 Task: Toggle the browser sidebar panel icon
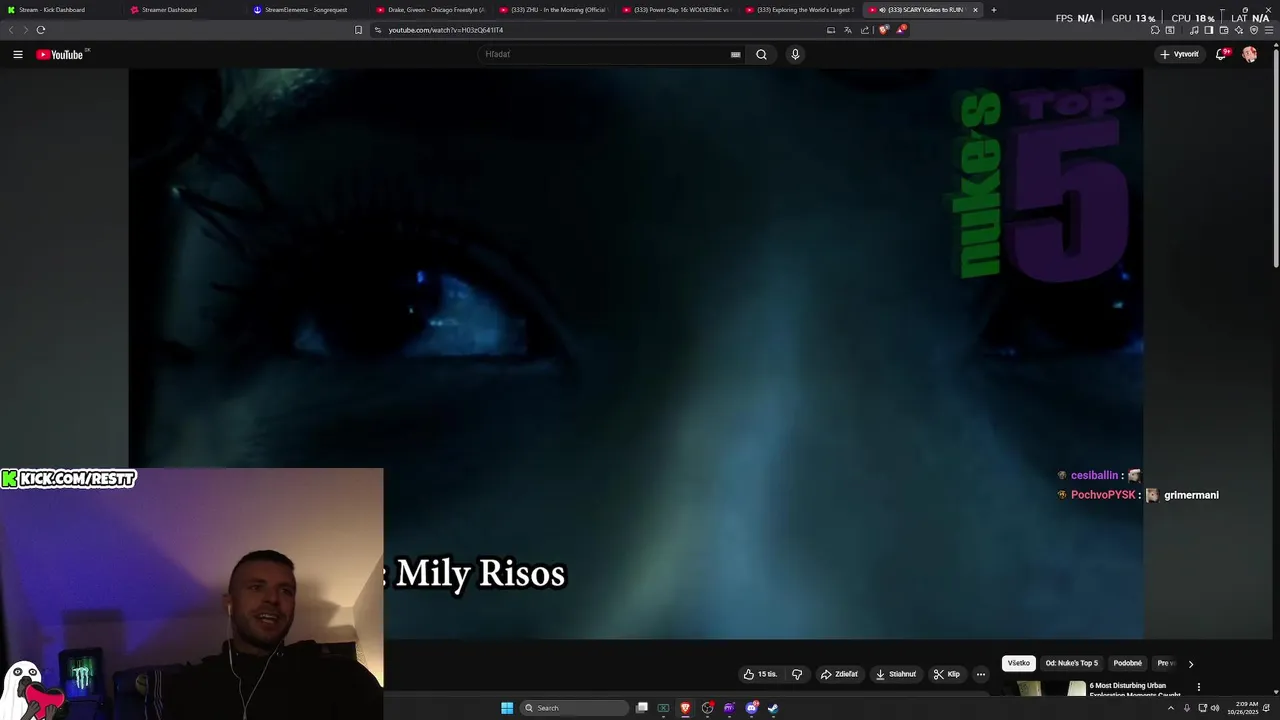1208,30
